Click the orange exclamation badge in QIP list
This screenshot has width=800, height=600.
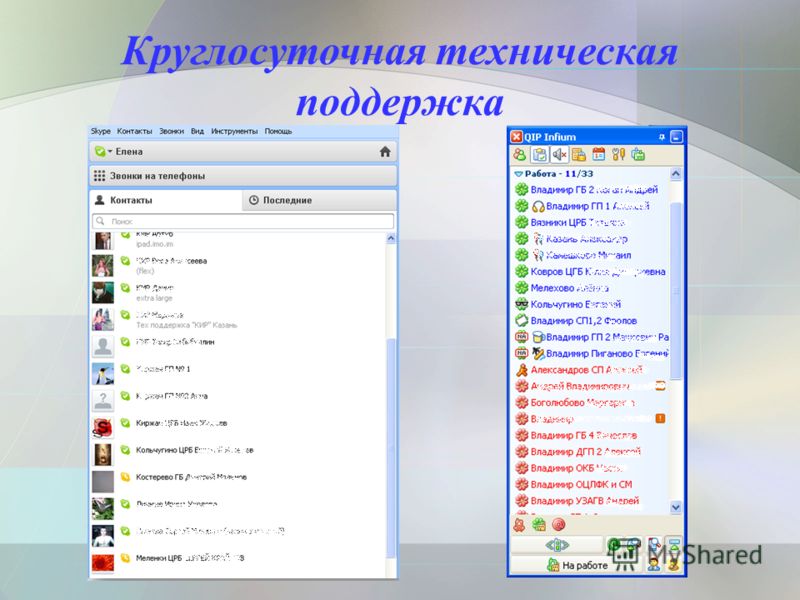pyautogui.click(x=660, y=418)
